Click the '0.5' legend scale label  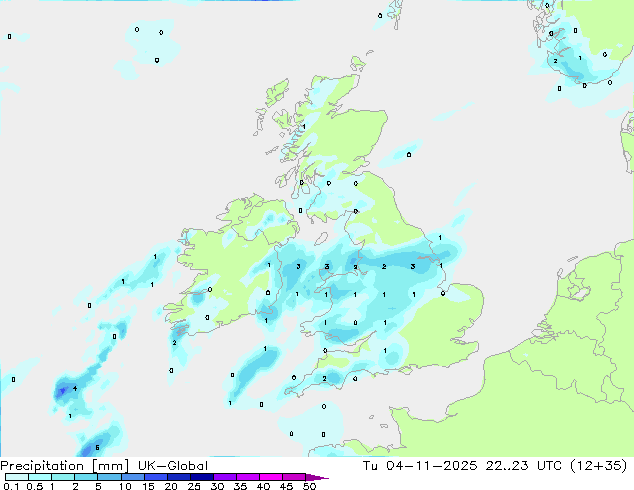(x=34, y=486)
